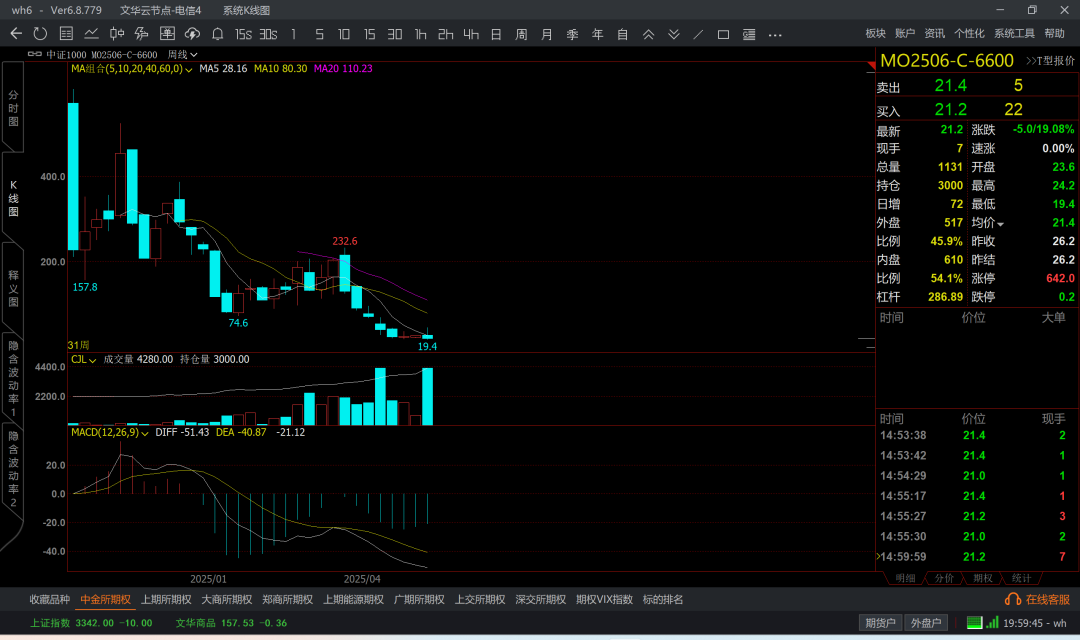Click the cloud sync toolbar icon
This screenshot has height=640, width=1080.
click(193, 34)
